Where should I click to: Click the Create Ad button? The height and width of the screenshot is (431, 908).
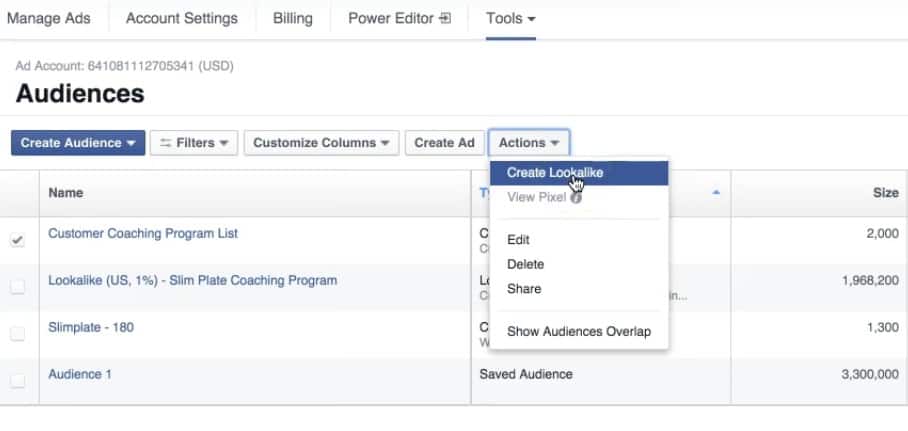[x=444, y=143]
